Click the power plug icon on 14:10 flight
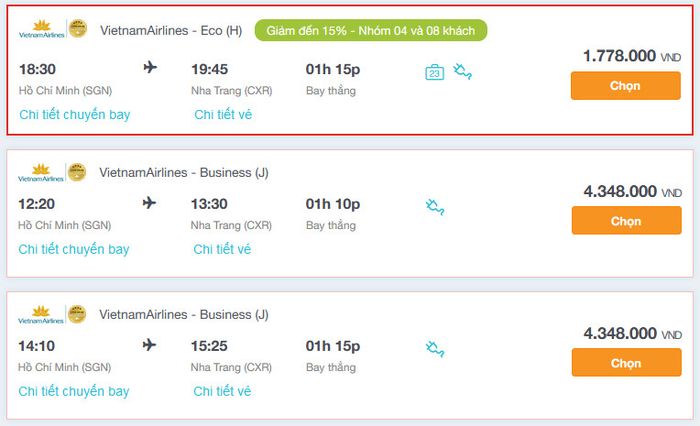The image size is (700, 426). pyautogui.click(x=435, y=349)
